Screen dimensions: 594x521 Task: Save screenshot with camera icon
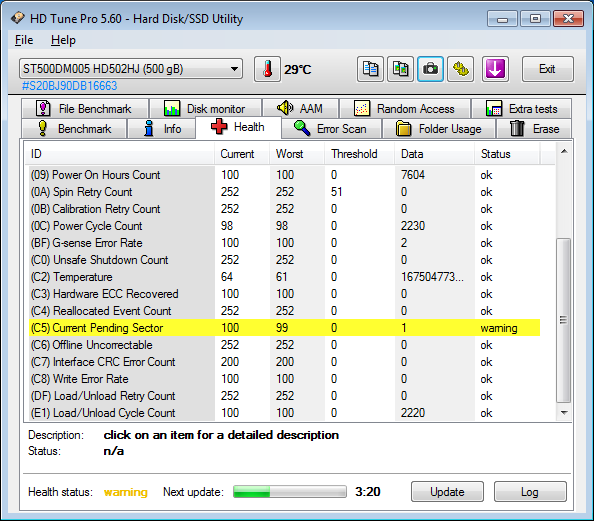click(x=430, y=69)
